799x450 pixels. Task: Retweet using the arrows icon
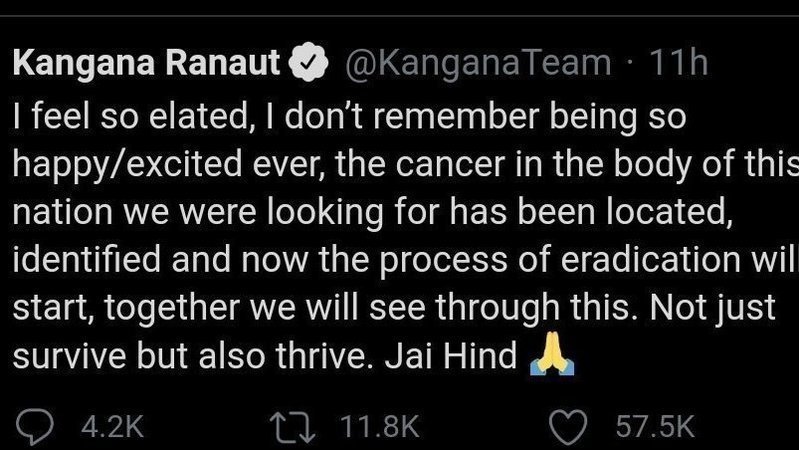point(292,427)
